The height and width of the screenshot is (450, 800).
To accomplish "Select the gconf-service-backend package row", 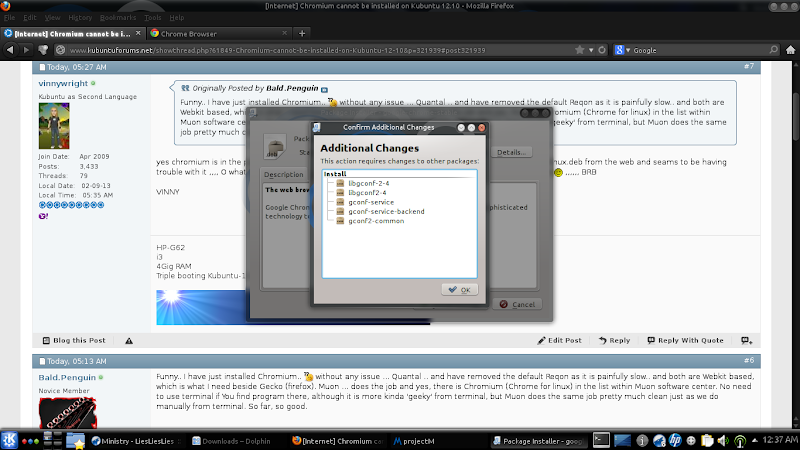I will pos(386,211).
